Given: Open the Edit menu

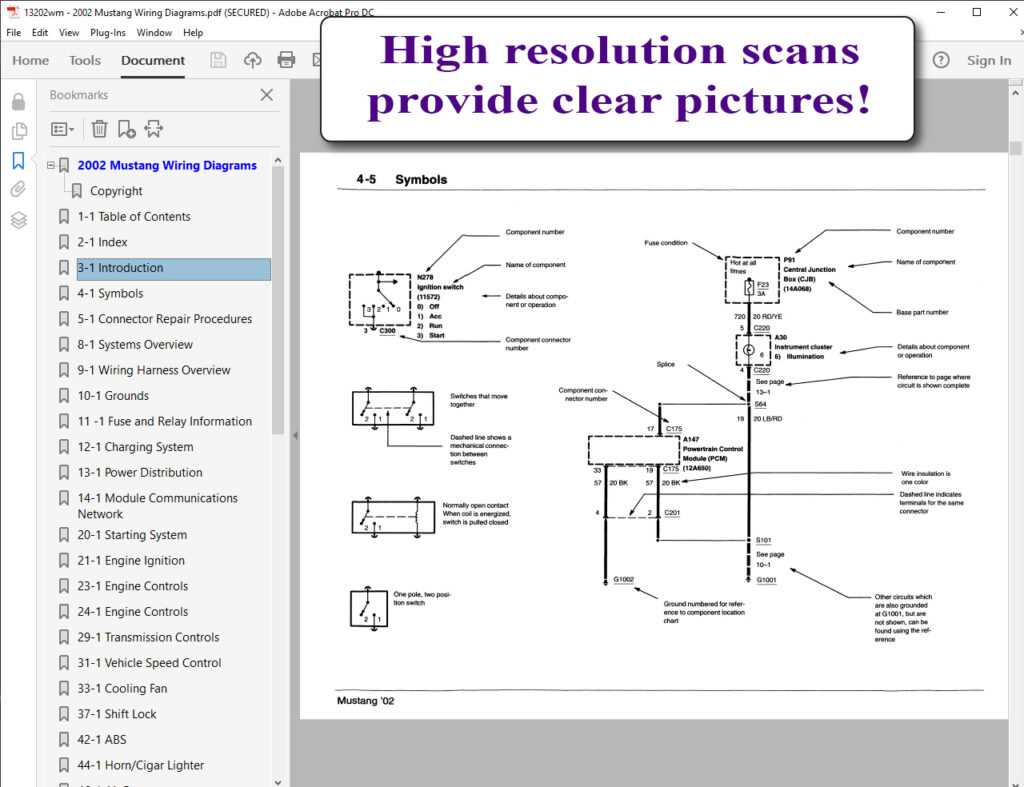Looking at the screenshot, I should point(40,33).
